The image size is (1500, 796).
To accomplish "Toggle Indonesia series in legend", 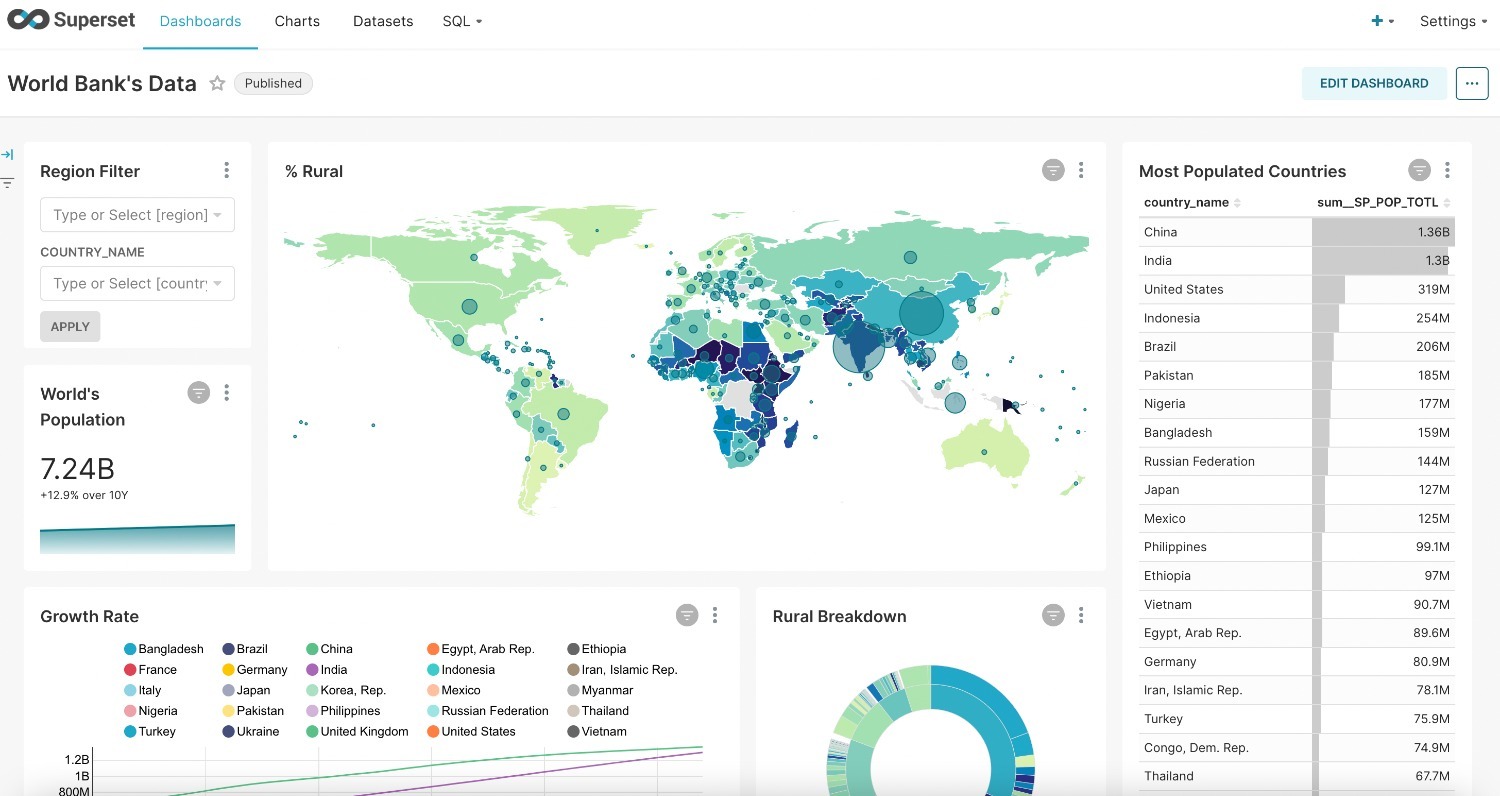I will click(x=461, y=670).
